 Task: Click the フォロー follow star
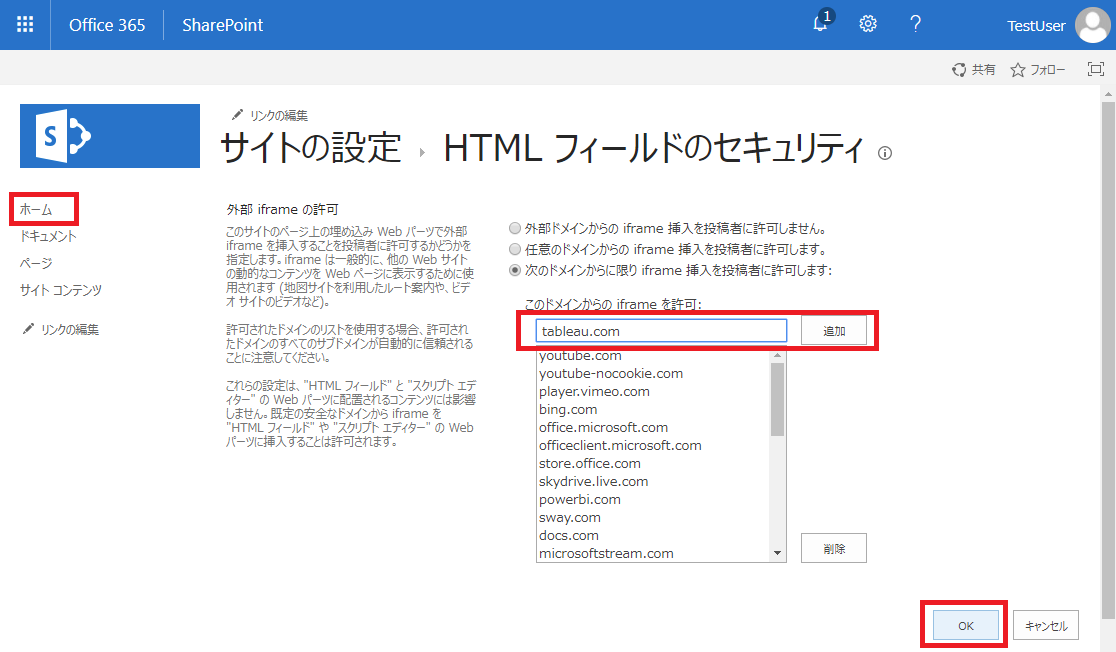pos(1037,70)
